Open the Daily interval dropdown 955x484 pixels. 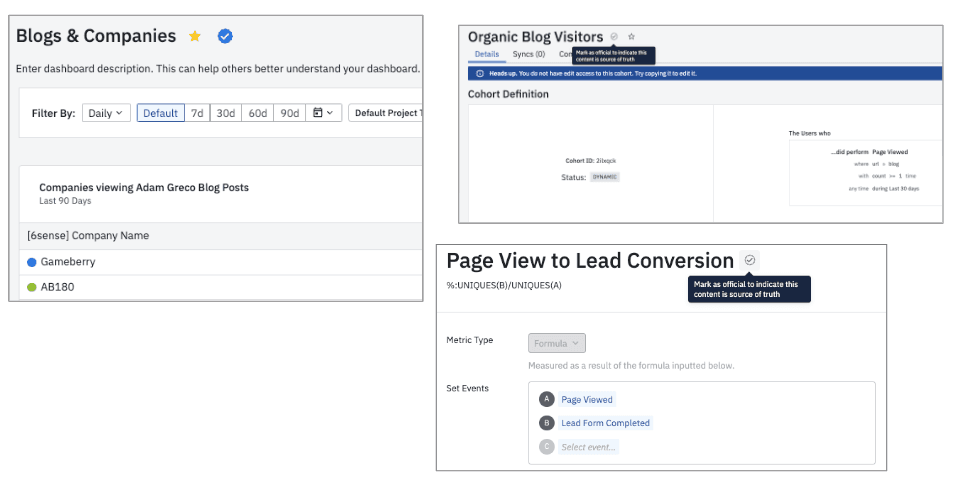click(x=106, y=113)
